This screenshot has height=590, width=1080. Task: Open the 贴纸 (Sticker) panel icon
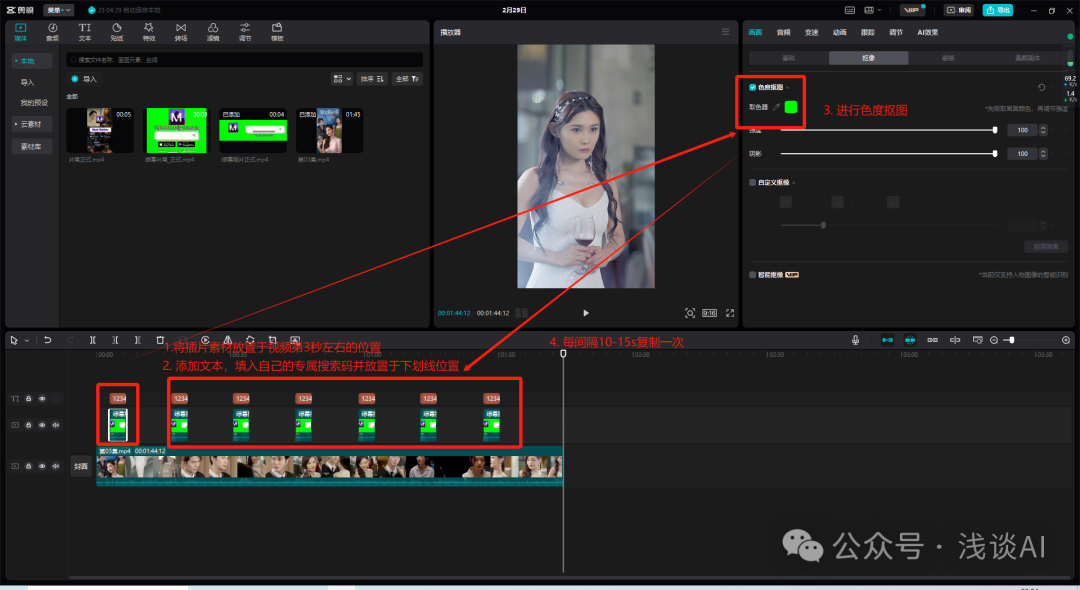click(x=117, y=31)
